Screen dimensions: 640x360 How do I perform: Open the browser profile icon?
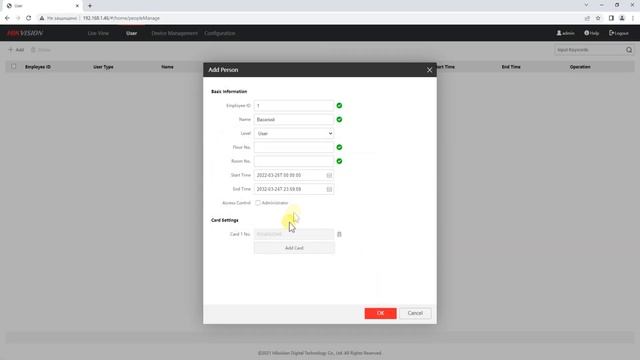tap(622, 18)
